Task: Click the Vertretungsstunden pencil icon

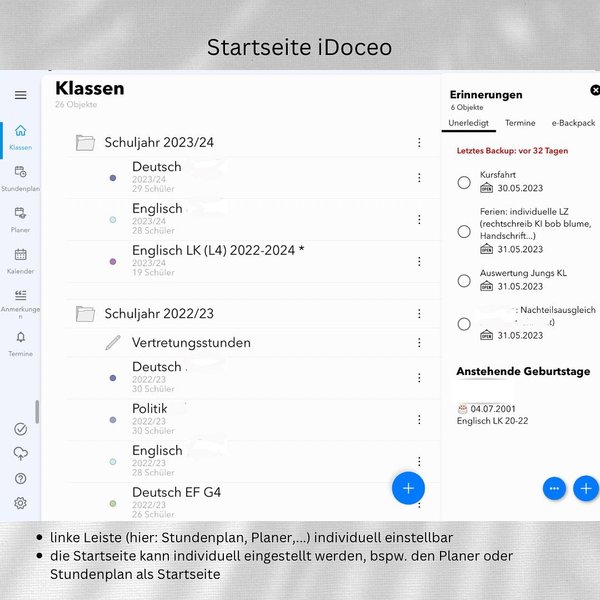Action: coord(113,342)
